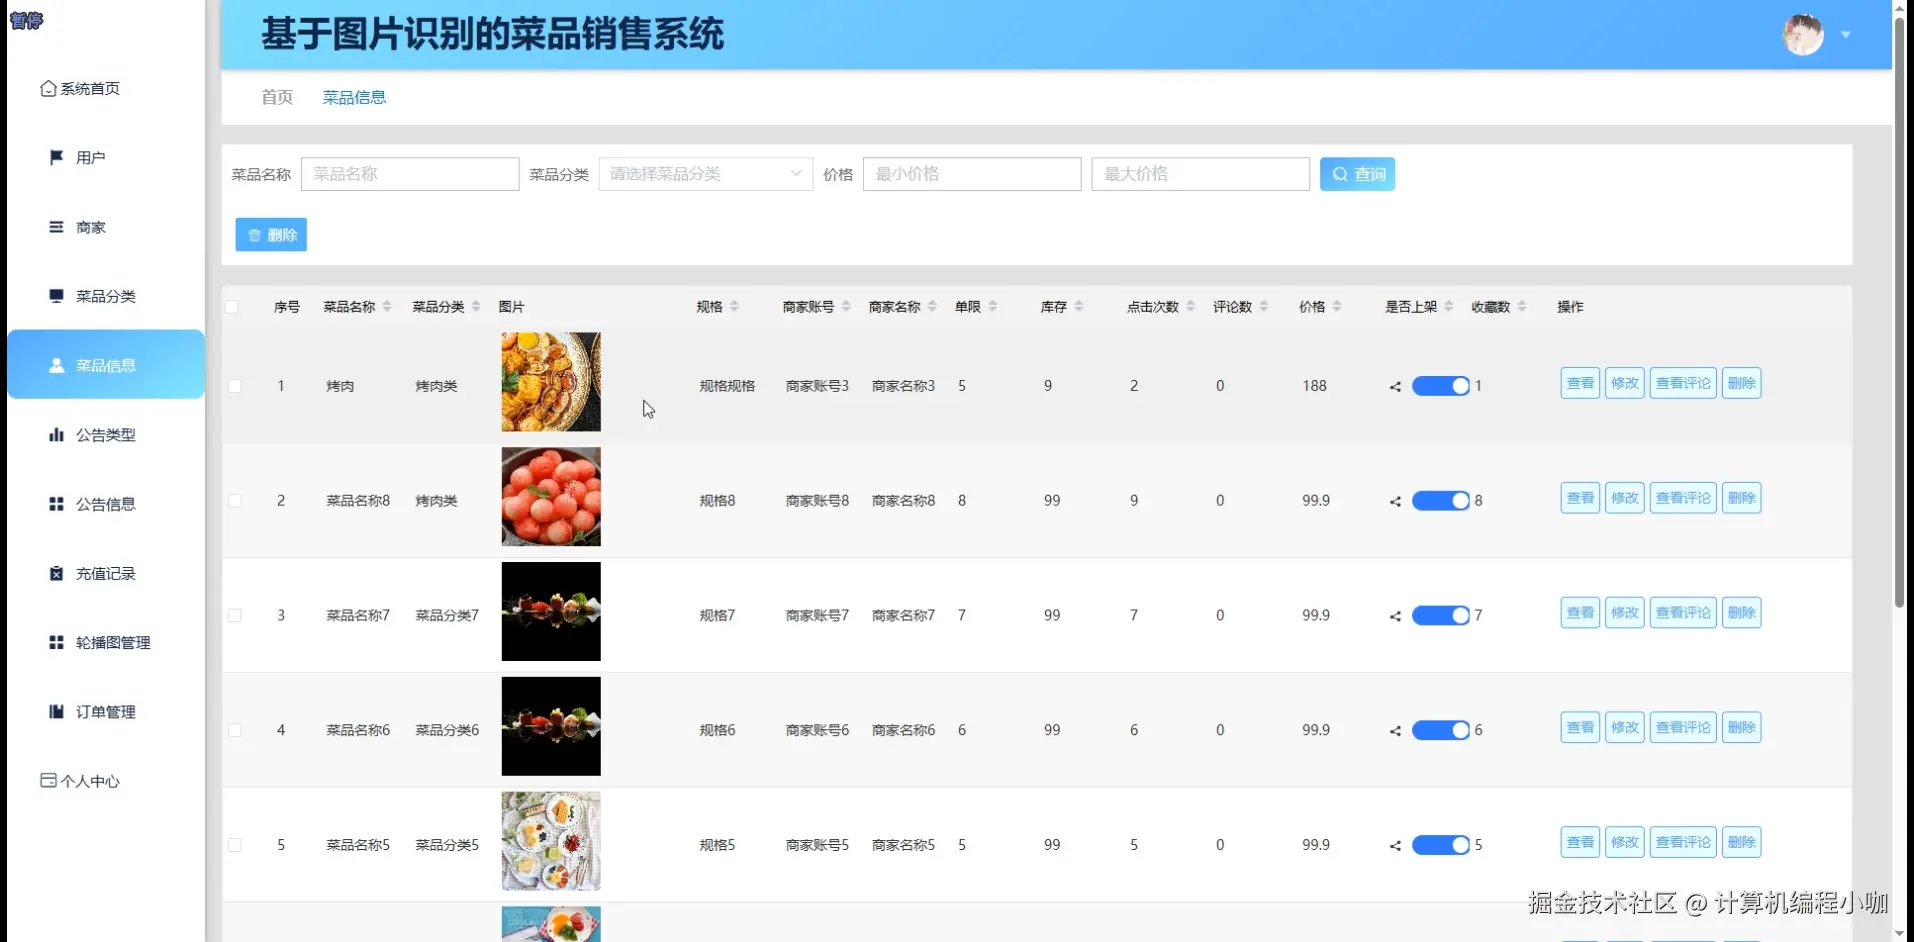1914x942 pixels.
Task: Click the 查询 search button
Action: point(1357,173)
